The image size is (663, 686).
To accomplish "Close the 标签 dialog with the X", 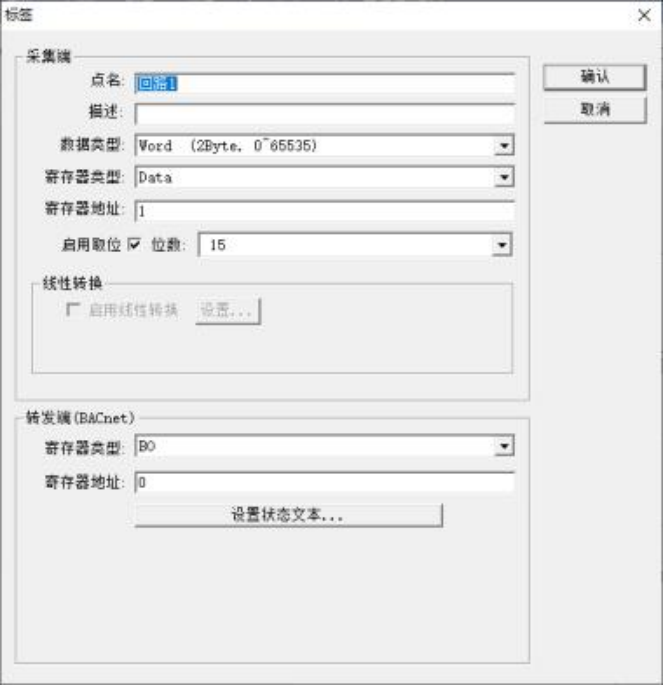I will click(644, 16).
